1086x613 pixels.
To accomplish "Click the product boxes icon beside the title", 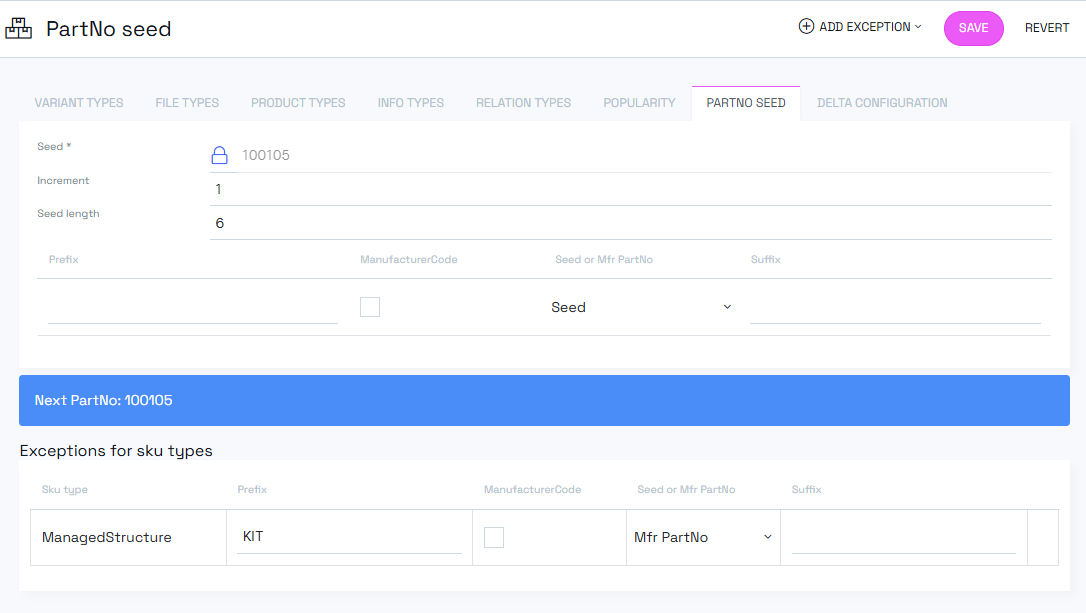I will pyautogui.click(x=19, y=29).
